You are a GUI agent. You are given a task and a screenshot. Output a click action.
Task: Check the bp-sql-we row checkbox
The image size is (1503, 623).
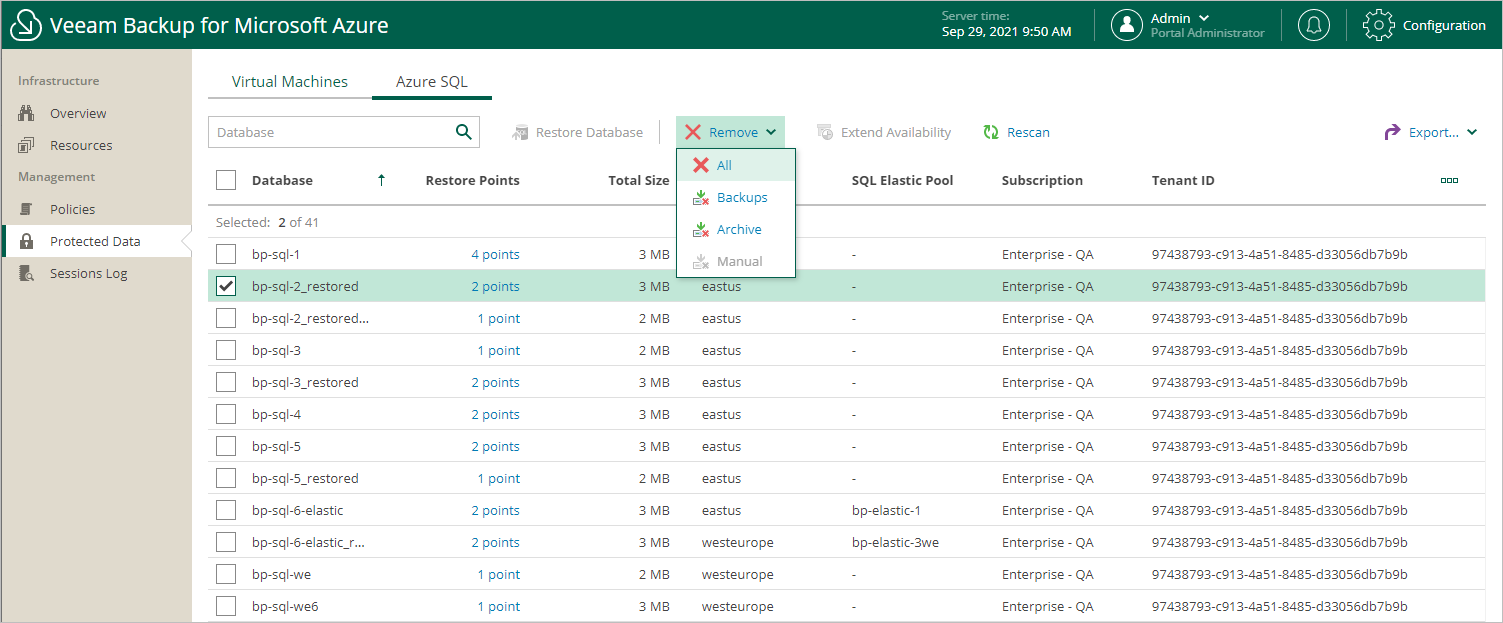tap(226, 574)
